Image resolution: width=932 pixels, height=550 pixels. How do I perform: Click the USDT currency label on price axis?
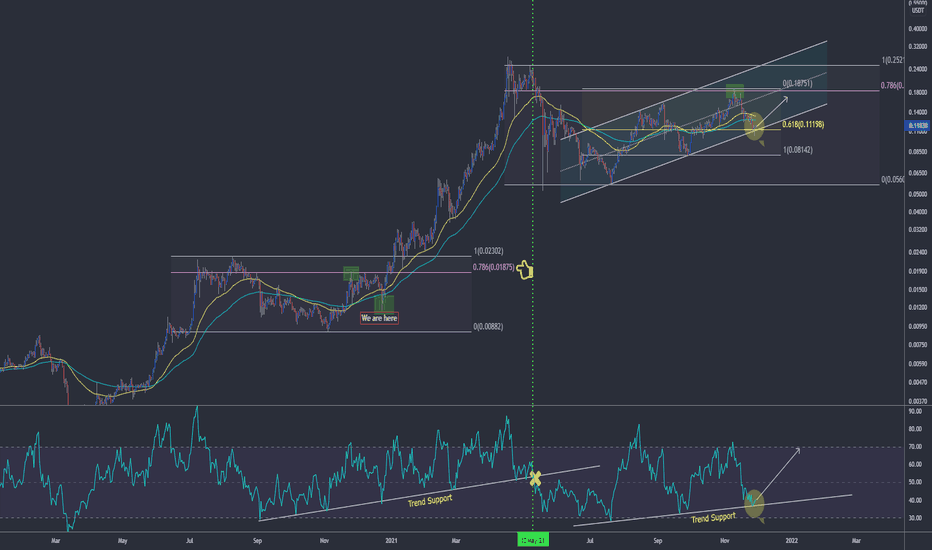pos(918,11)
